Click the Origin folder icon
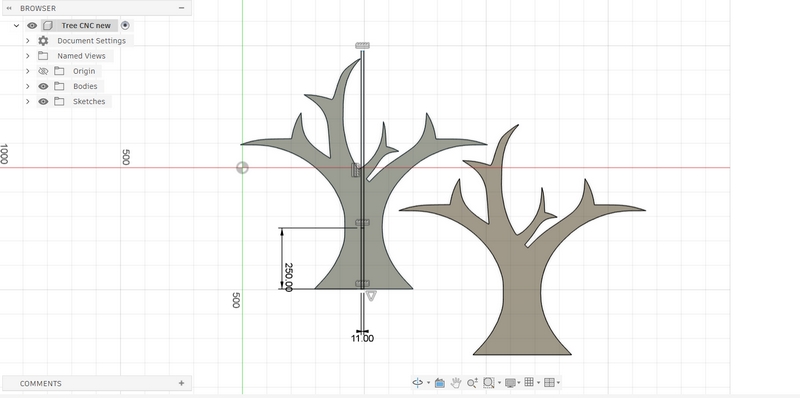 tap(59, 71)
